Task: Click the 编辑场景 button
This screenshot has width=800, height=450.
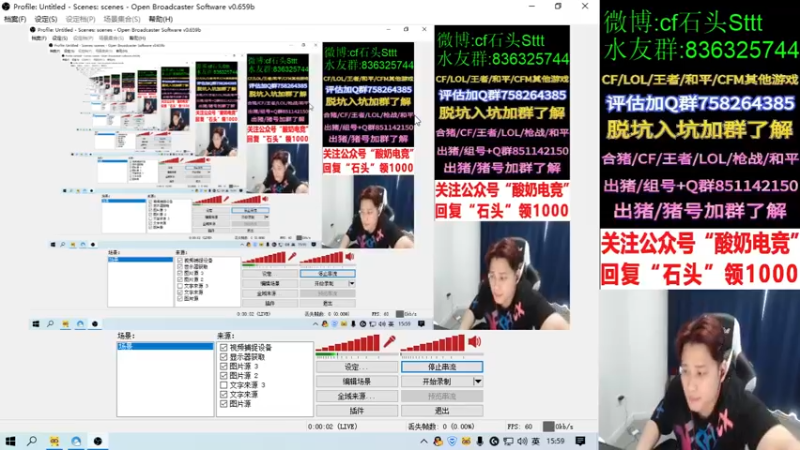Action: tap(357, 381)
